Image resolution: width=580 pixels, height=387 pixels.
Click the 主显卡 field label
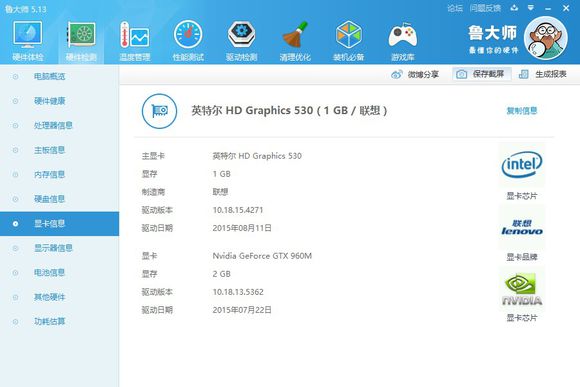point(153,156)
